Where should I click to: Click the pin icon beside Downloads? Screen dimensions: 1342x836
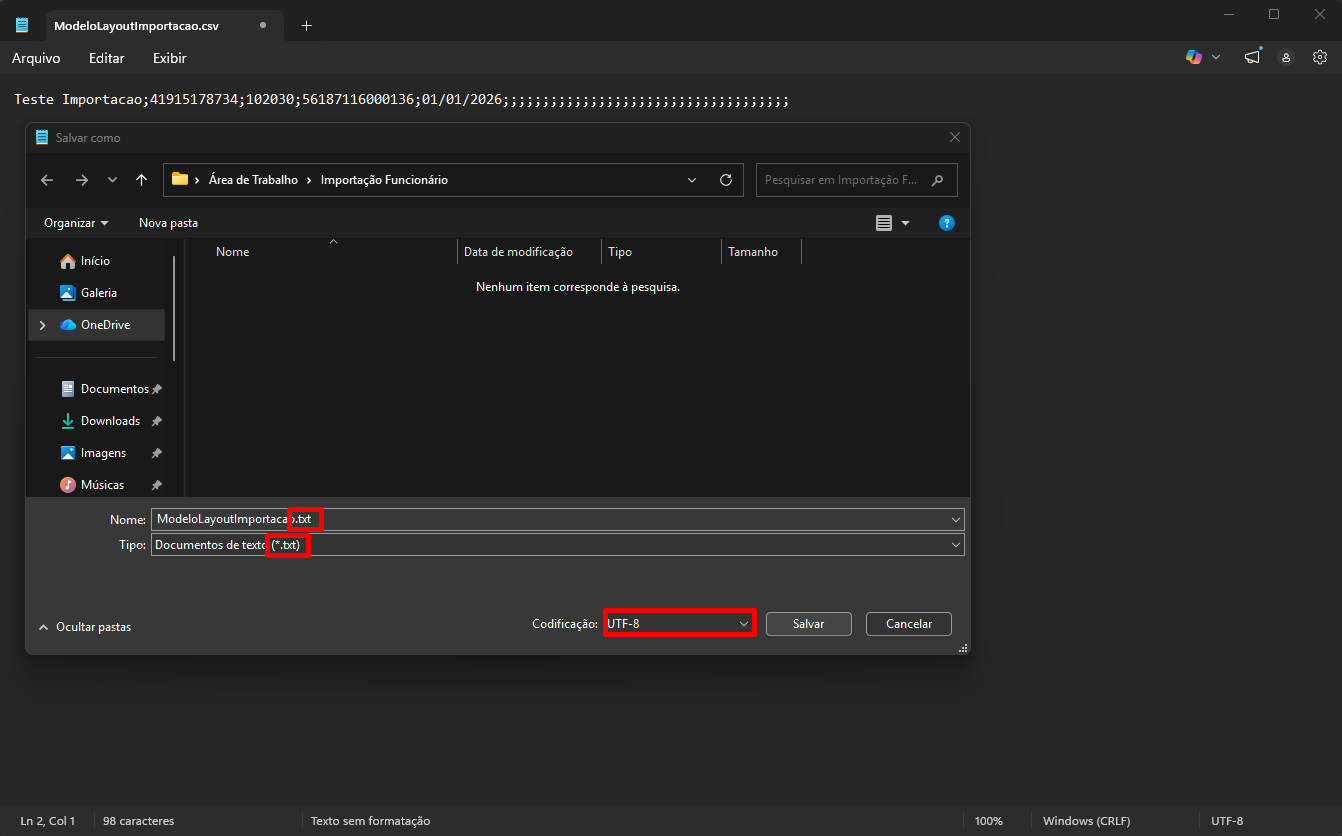pyautogui.click(x=157, y=421)
